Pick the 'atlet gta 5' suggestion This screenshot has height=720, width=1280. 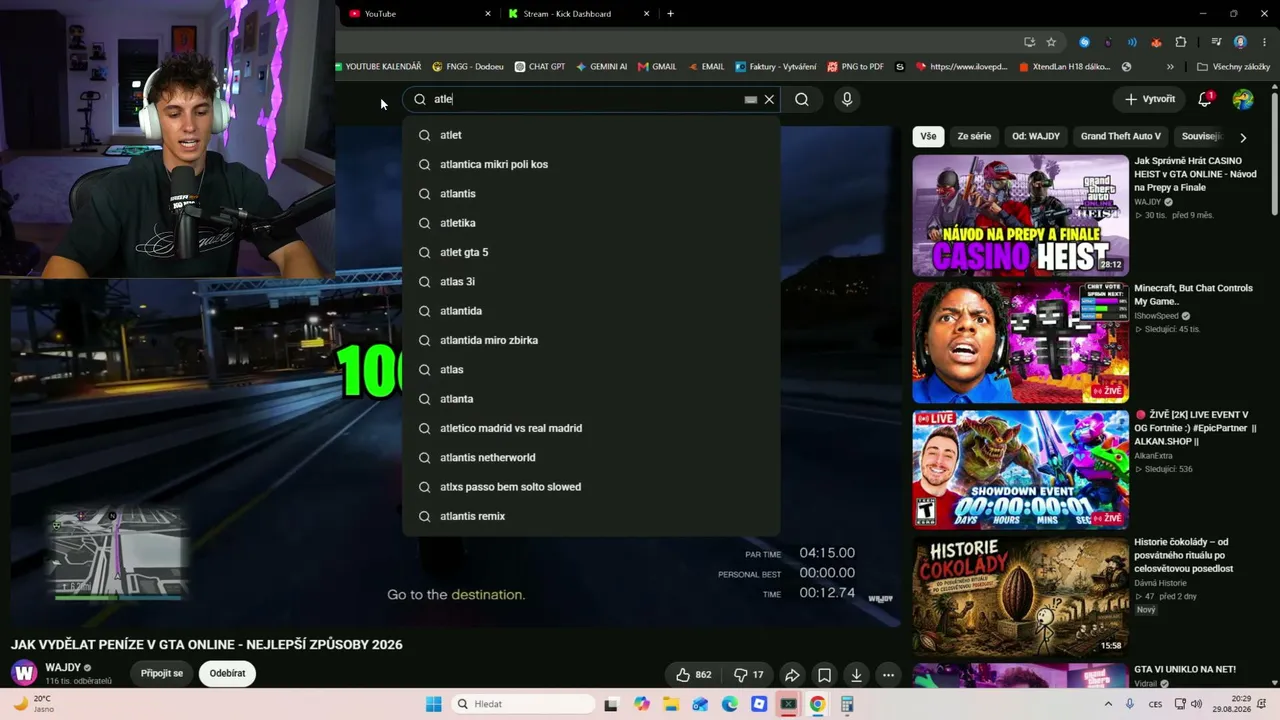coord(591,252)
